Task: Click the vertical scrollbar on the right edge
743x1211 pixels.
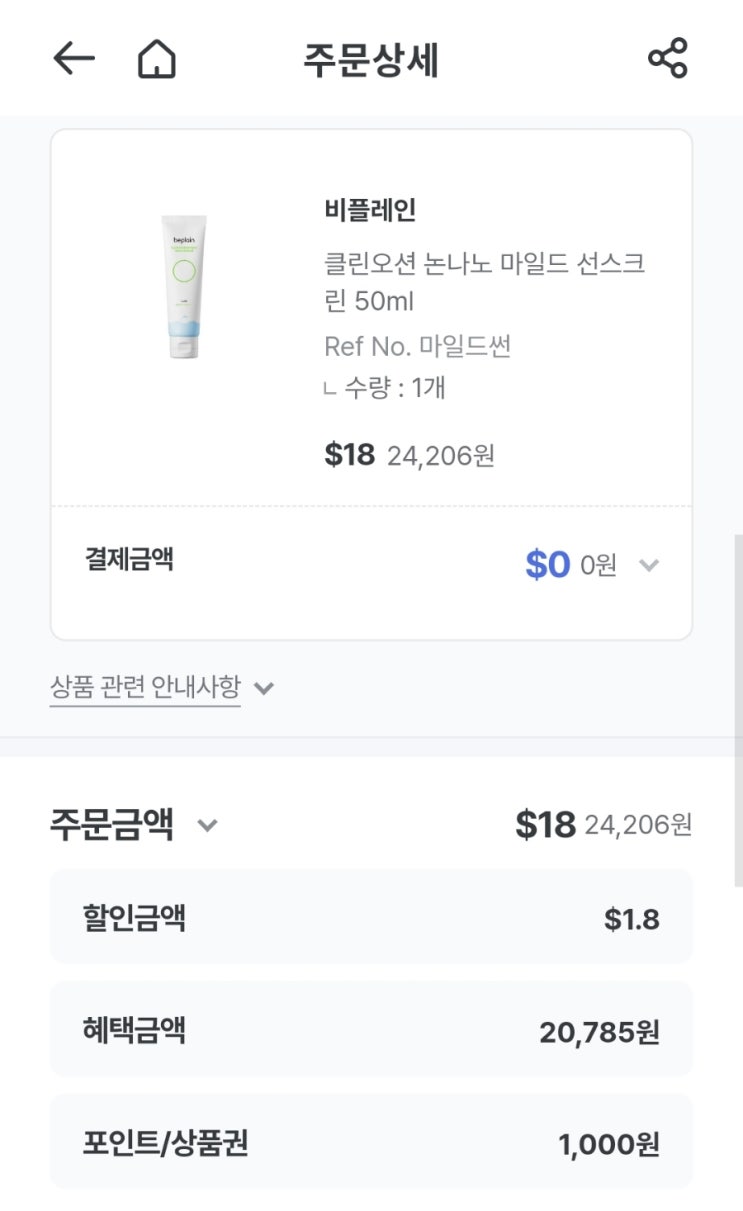Action: (x=738, y=710)
